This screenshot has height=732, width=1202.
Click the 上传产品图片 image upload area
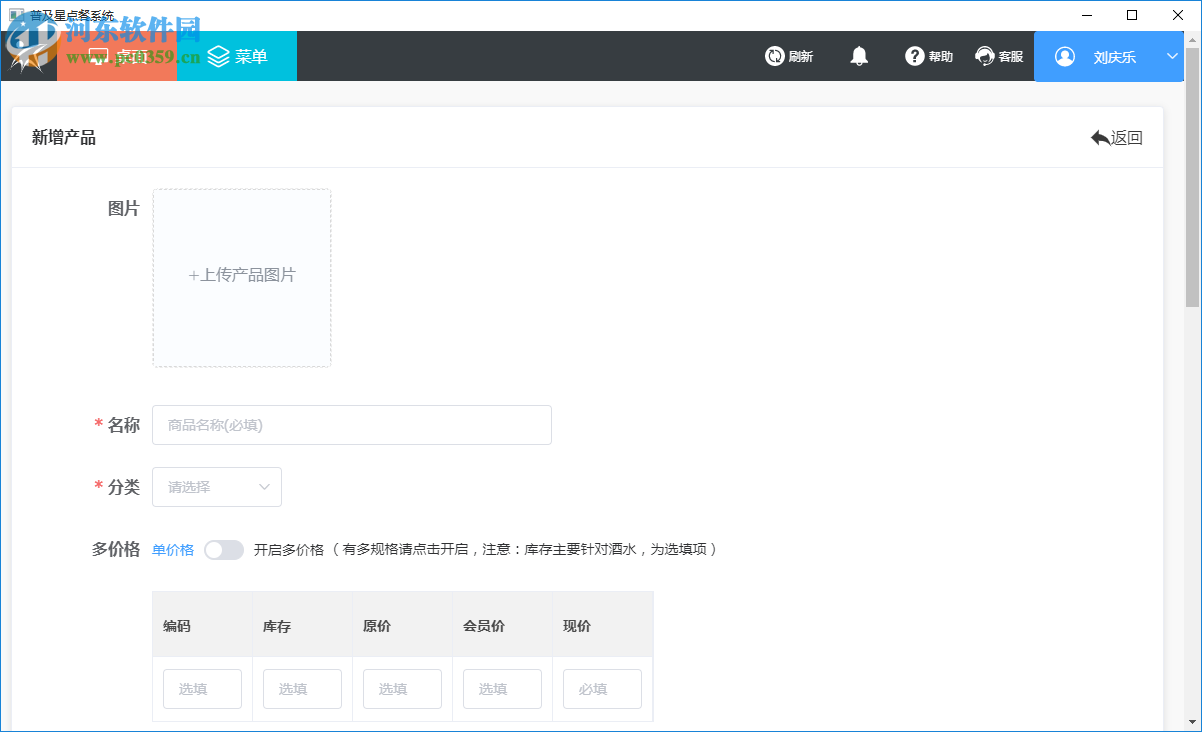242,277
